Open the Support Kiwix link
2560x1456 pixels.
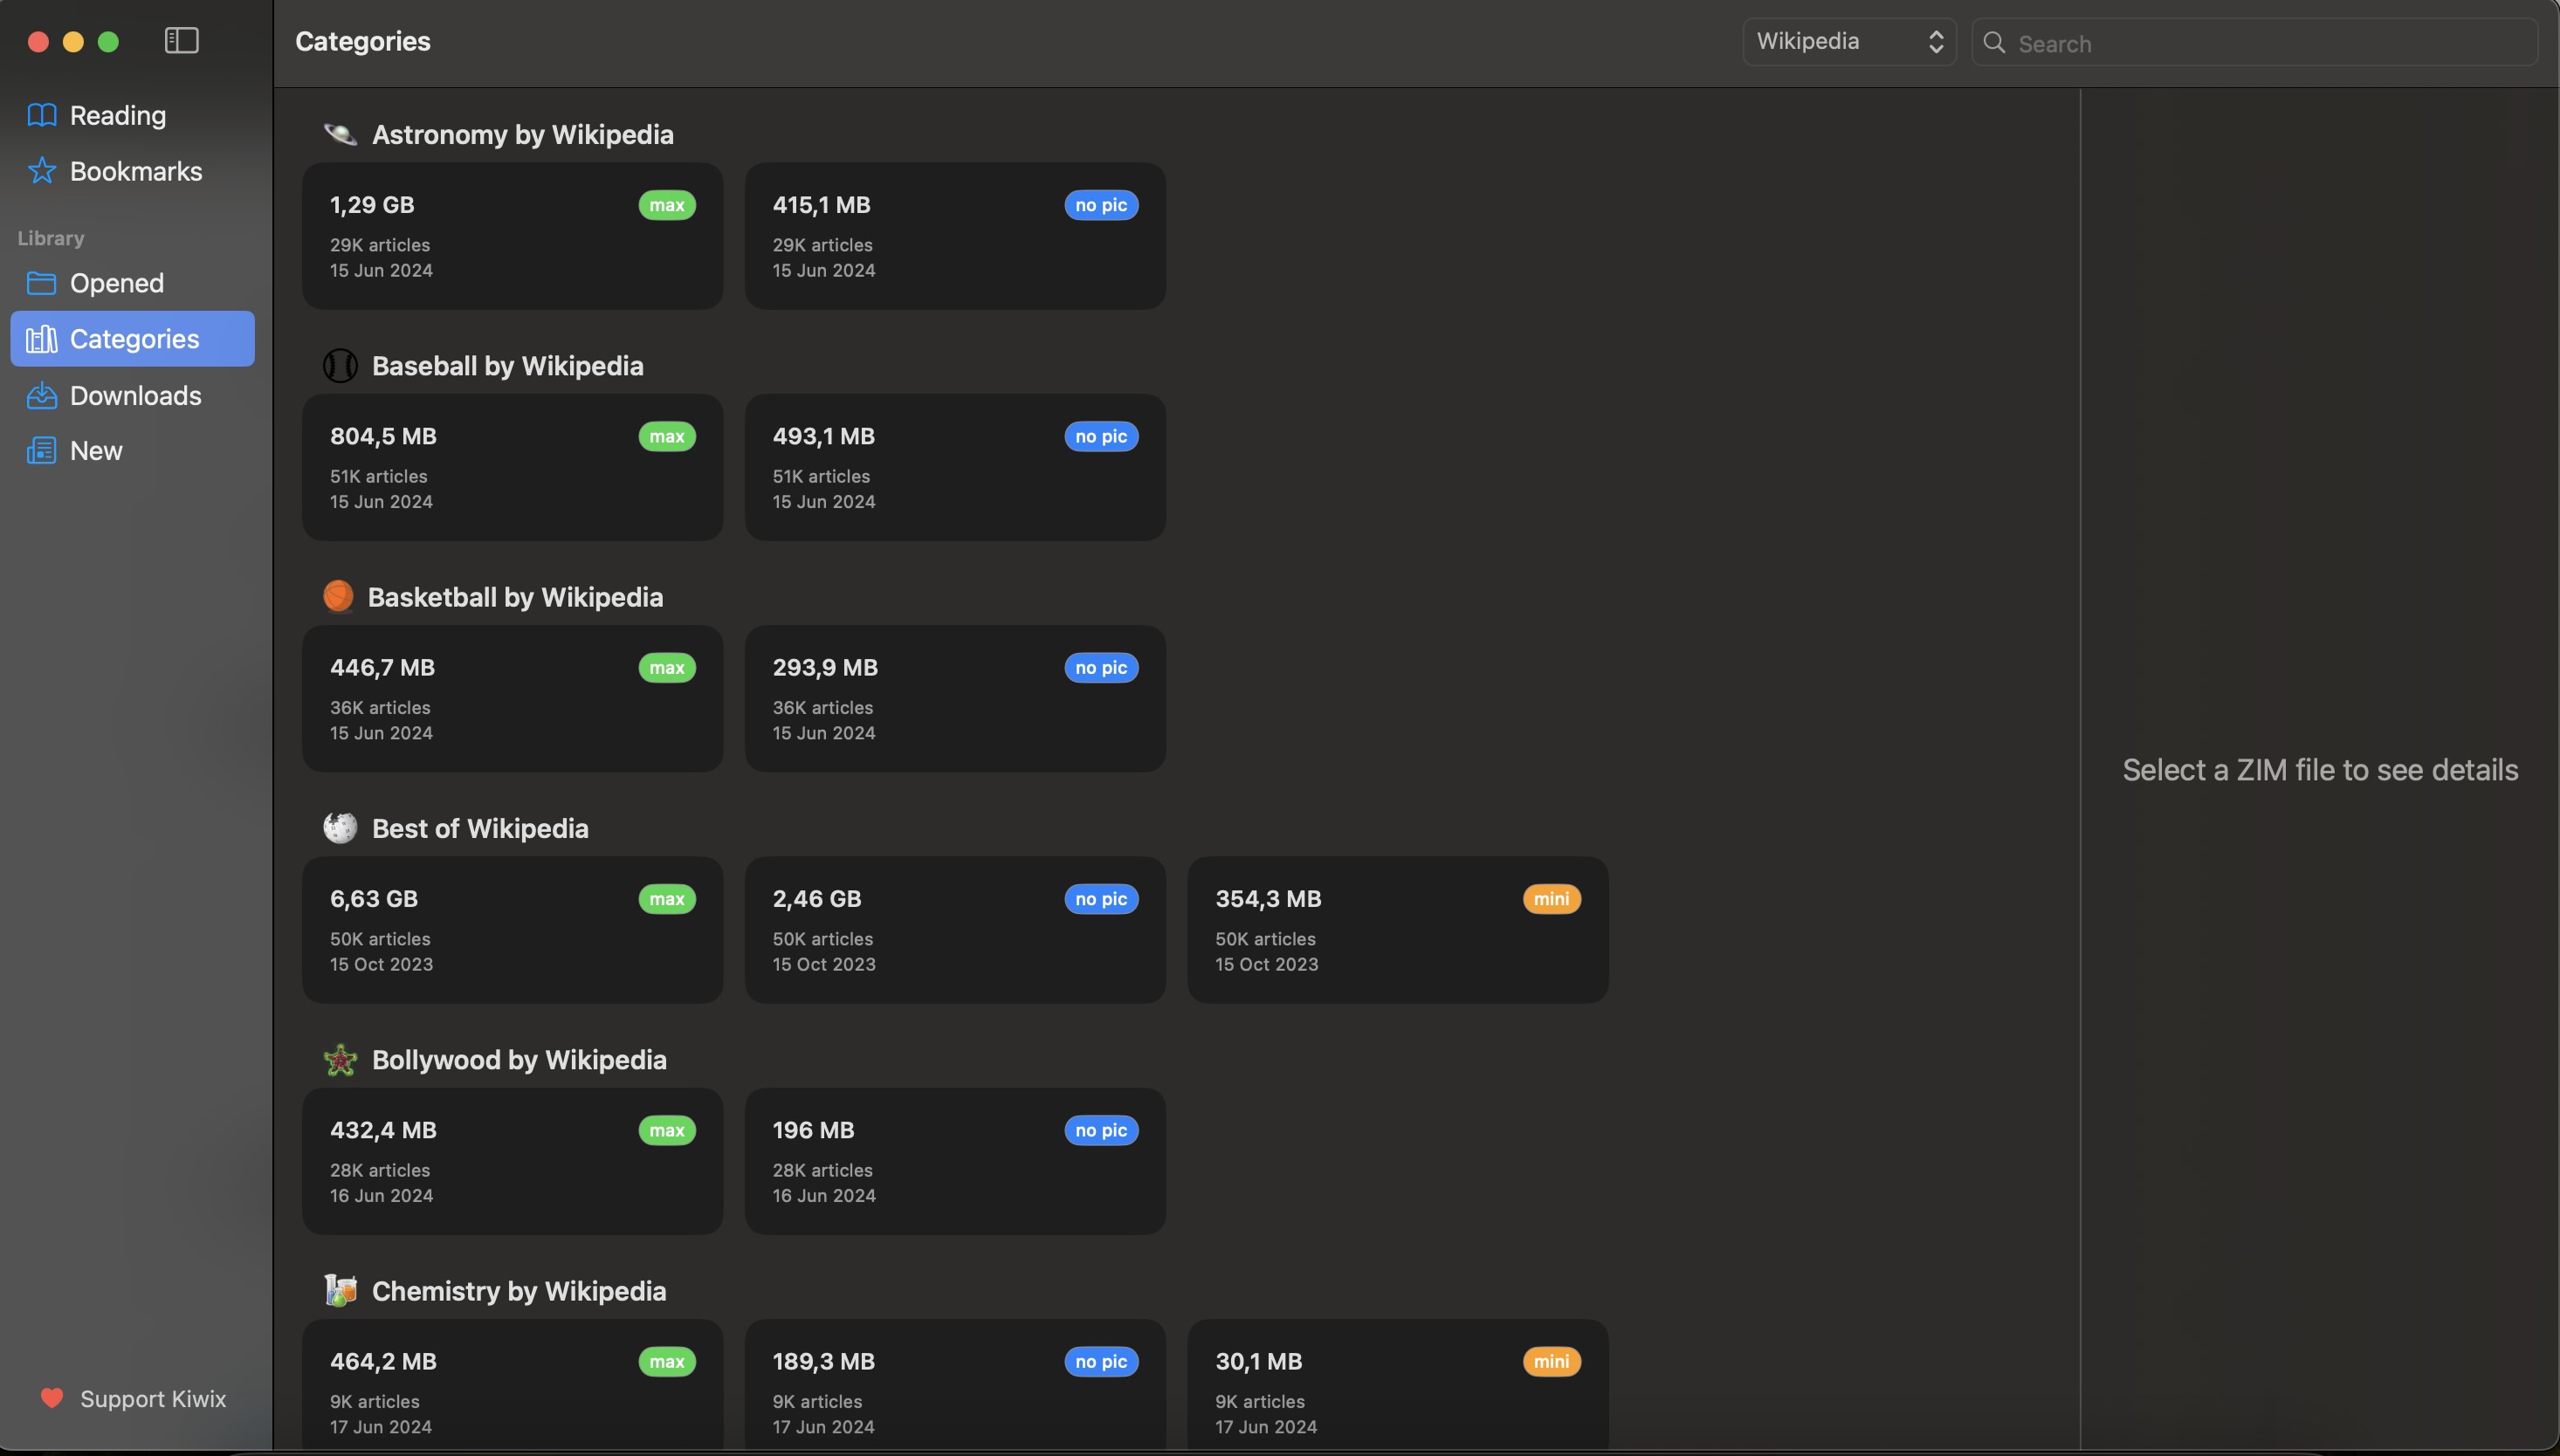(x=133, y=1398)
